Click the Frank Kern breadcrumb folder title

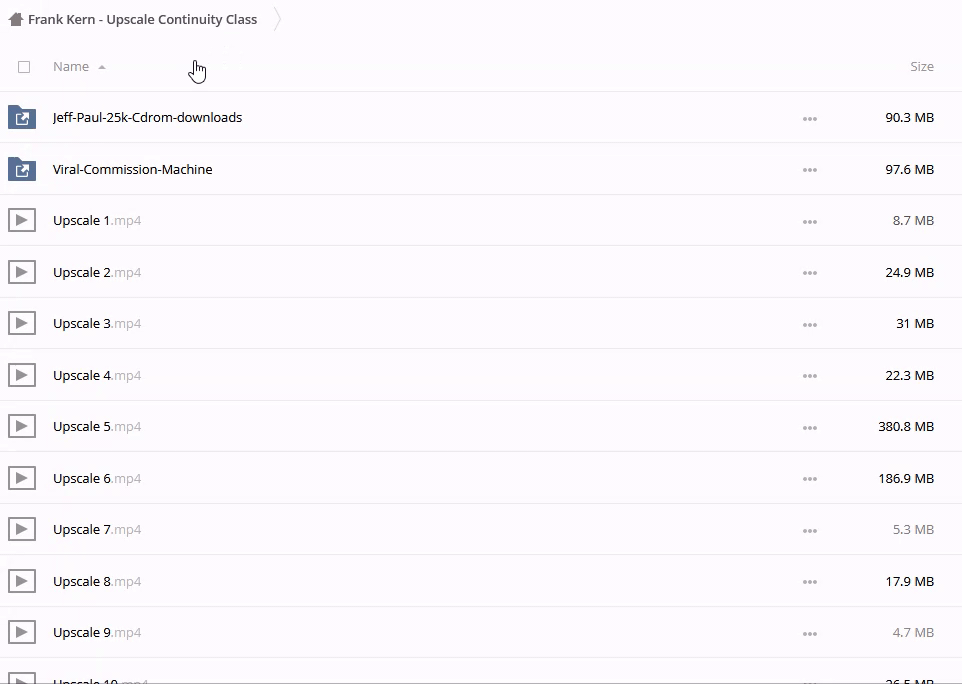(142, 20)
